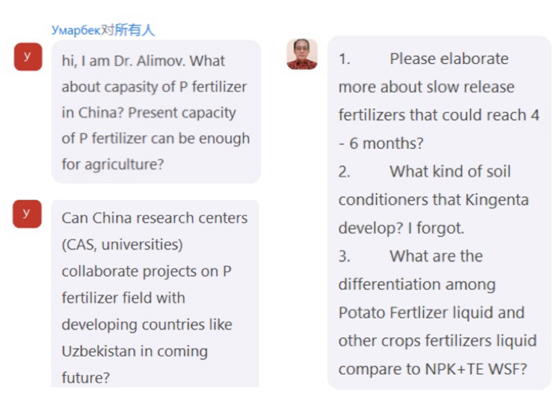Image resolution: width=558 pixels, height=412 pixels.
Task: Click the 'Potato Fertlizer liquid and' line
Action: (x=431, y=313)
